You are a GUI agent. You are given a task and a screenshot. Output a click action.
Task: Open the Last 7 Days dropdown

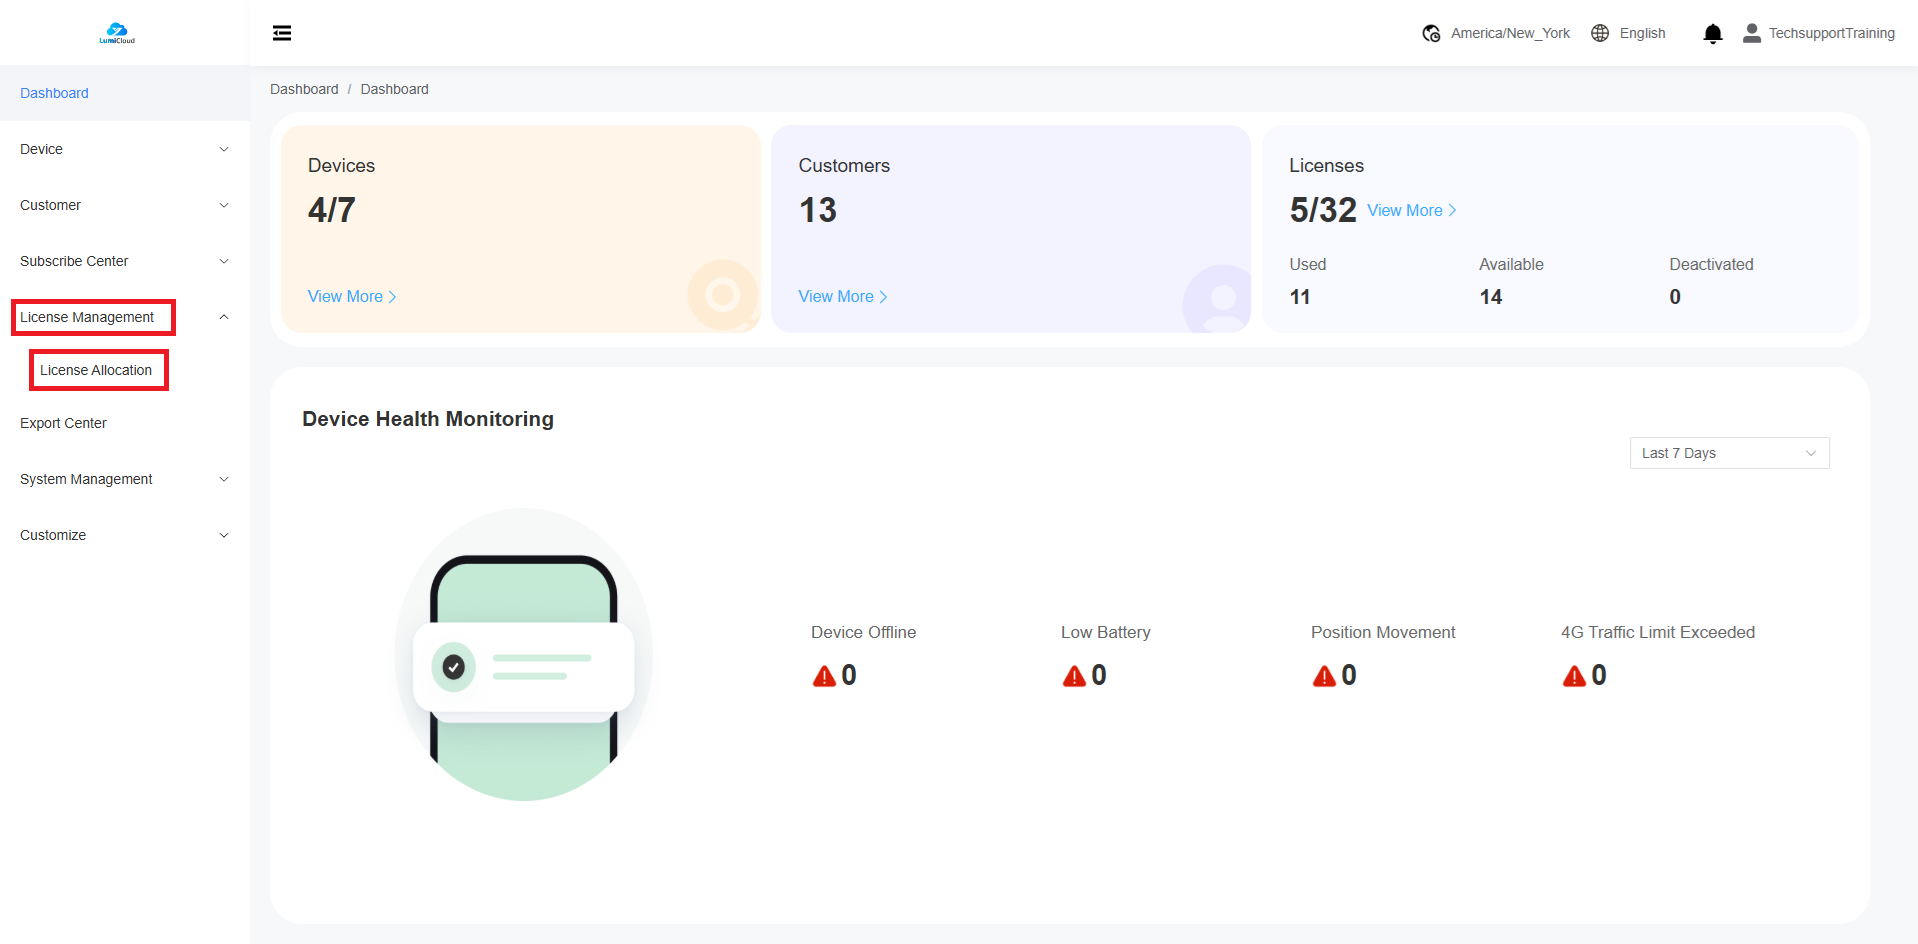tap(1728, 453)
